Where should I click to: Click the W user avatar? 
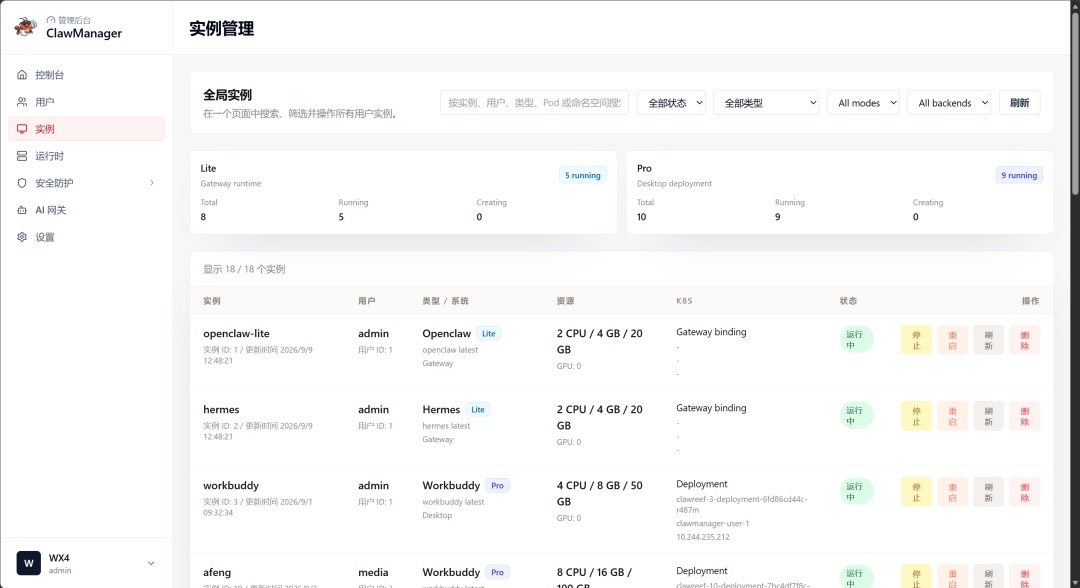click(x=28, y=563)
